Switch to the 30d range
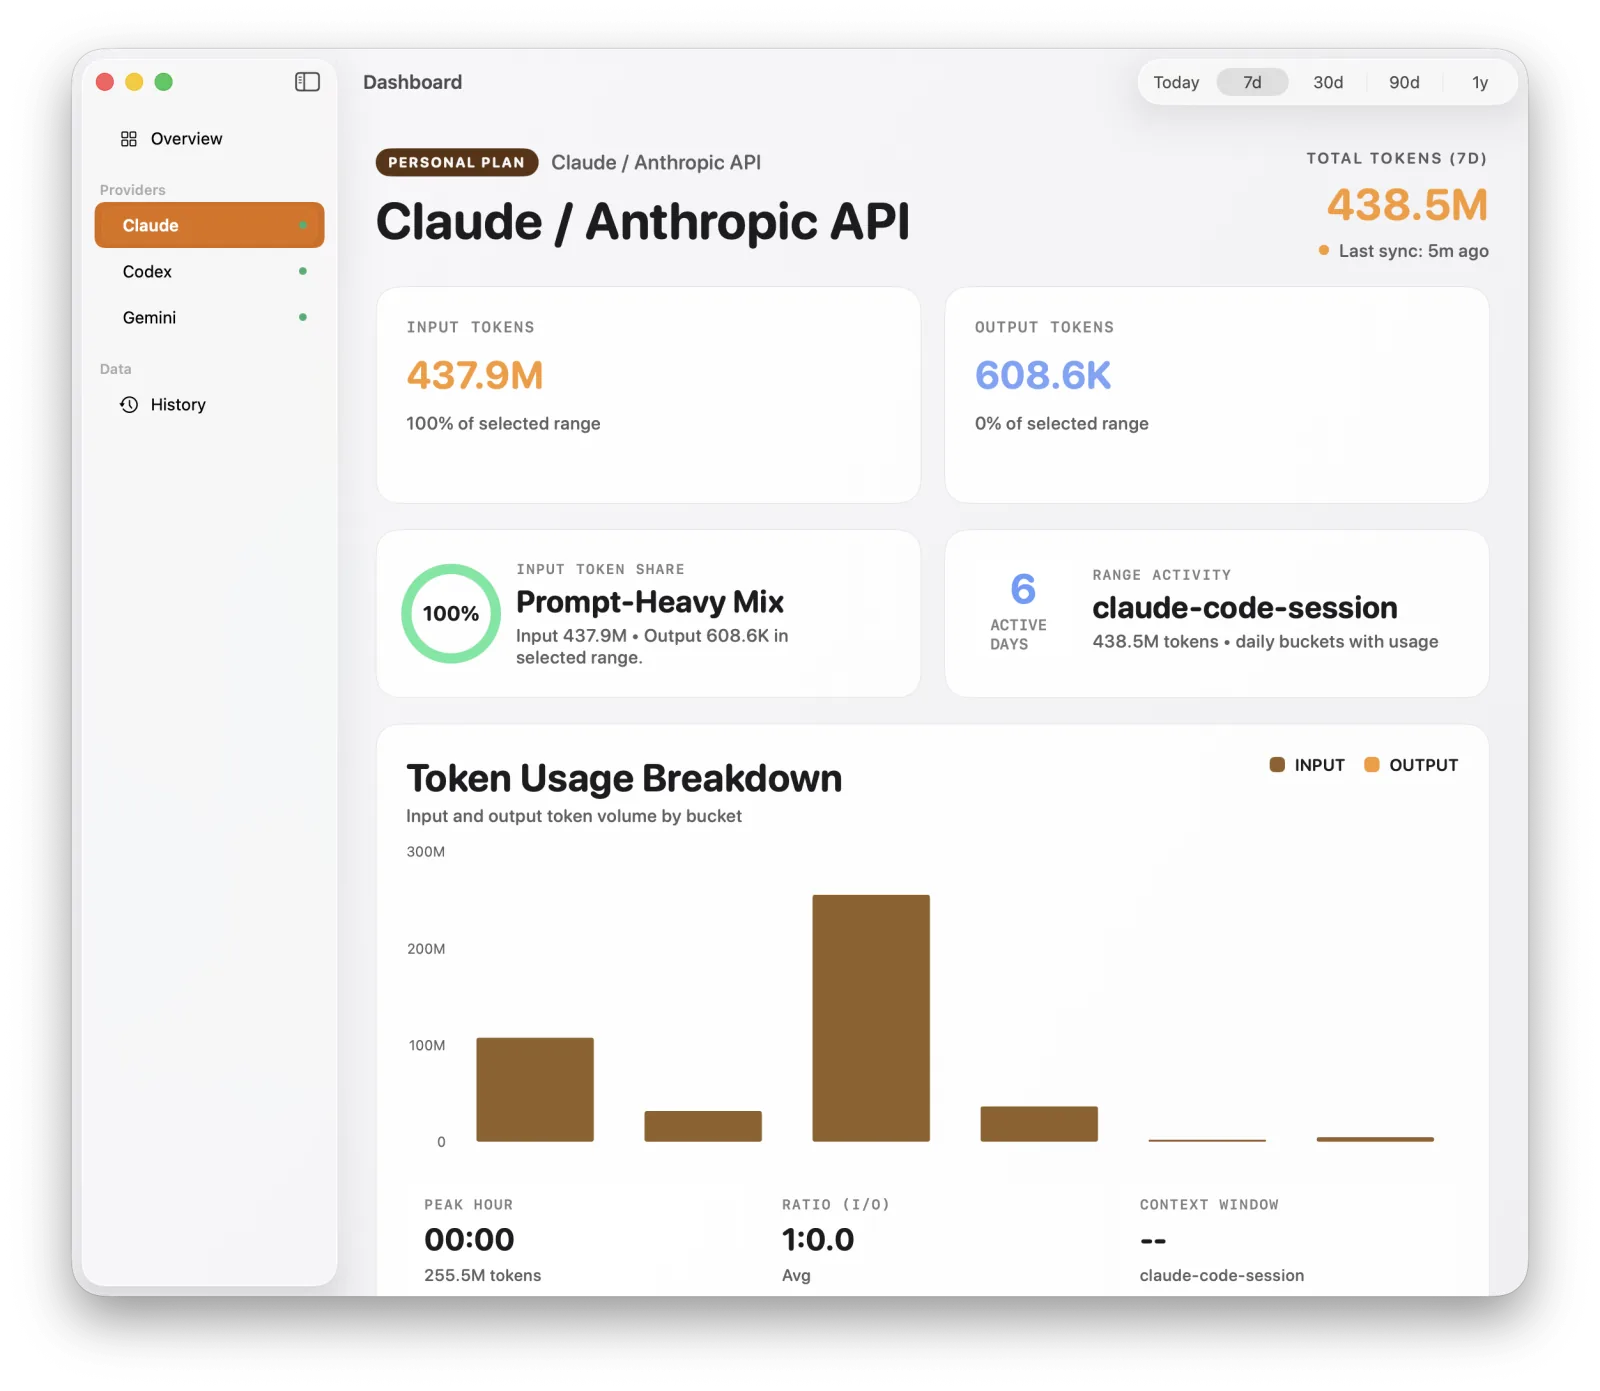Viewport: 1600px width, 1391px height. pyautogui.click(x=1328, y=82)
